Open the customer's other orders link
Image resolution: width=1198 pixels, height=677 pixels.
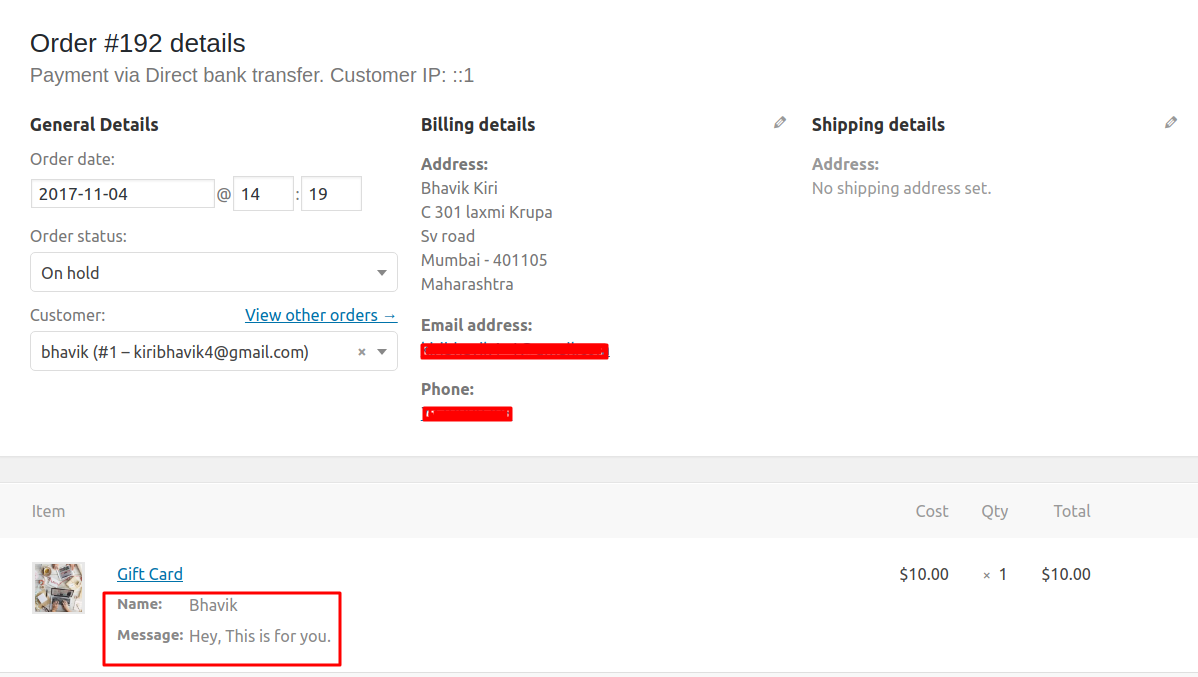click(321, 314)
